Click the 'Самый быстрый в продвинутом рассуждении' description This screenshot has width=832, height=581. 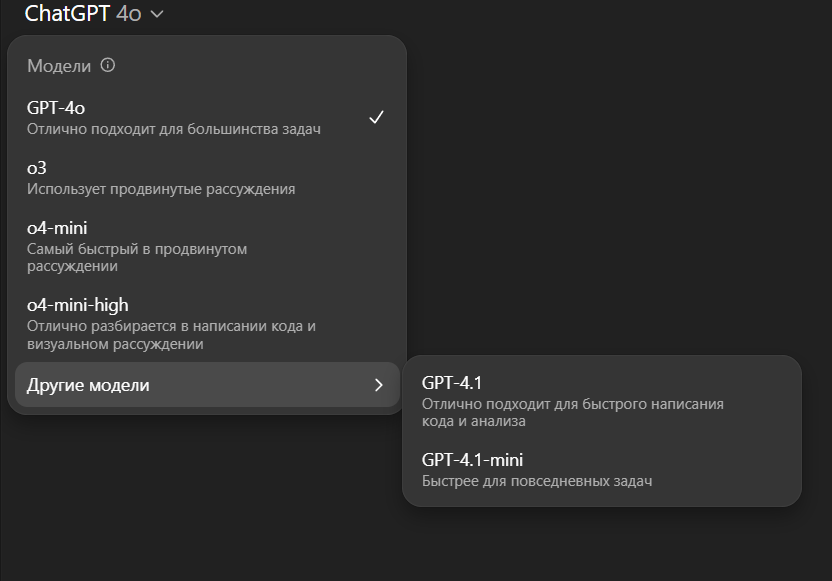click(137, 257)
